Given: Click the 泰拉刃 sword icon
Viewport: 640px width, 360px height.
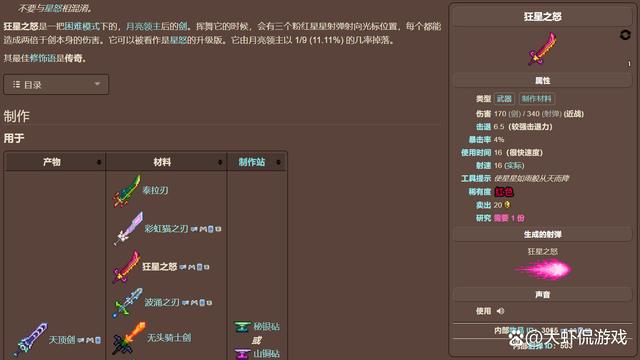Looking at the screenshot, I should (127, 191).
